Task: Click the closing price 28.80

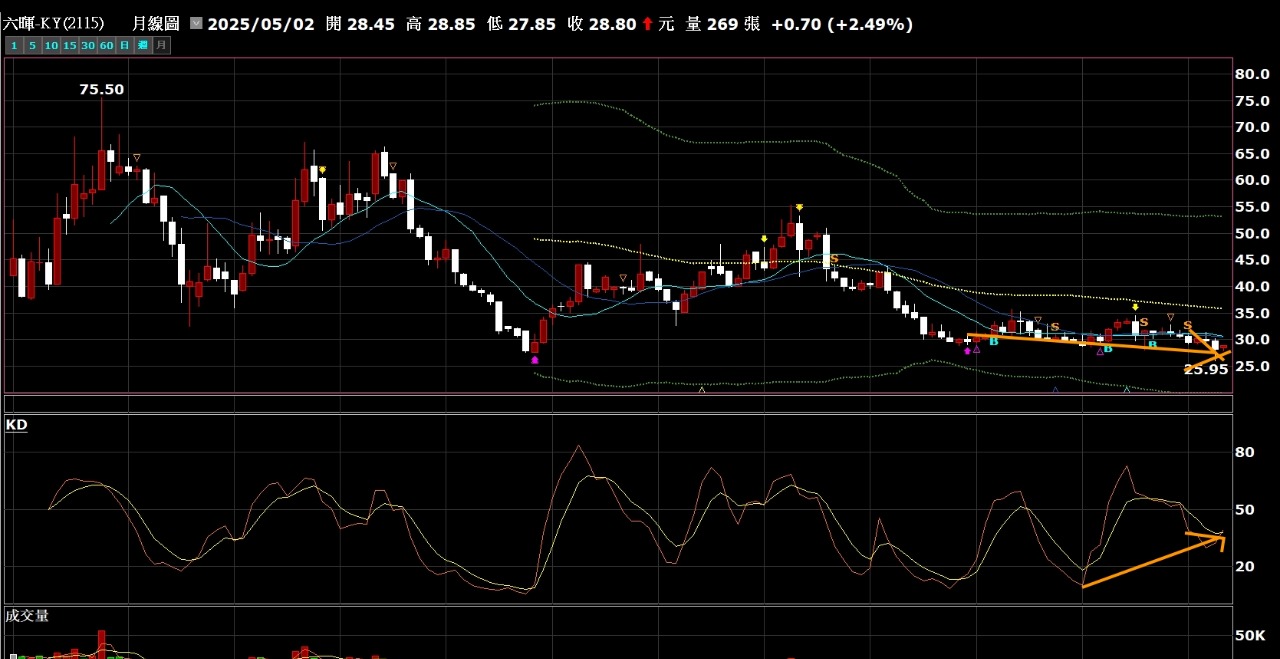Action: pyautogui.click(x=611, y=24)
